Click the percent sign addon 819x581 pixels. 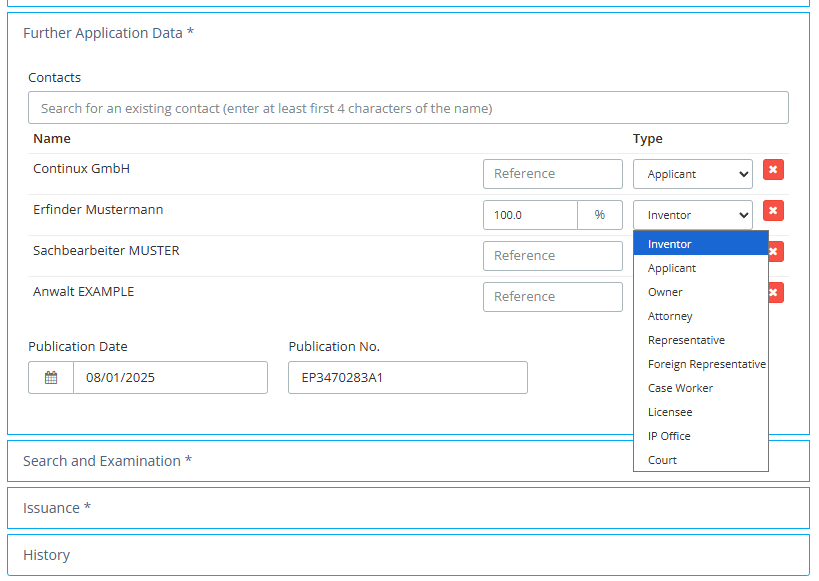(x=600, y=215)
